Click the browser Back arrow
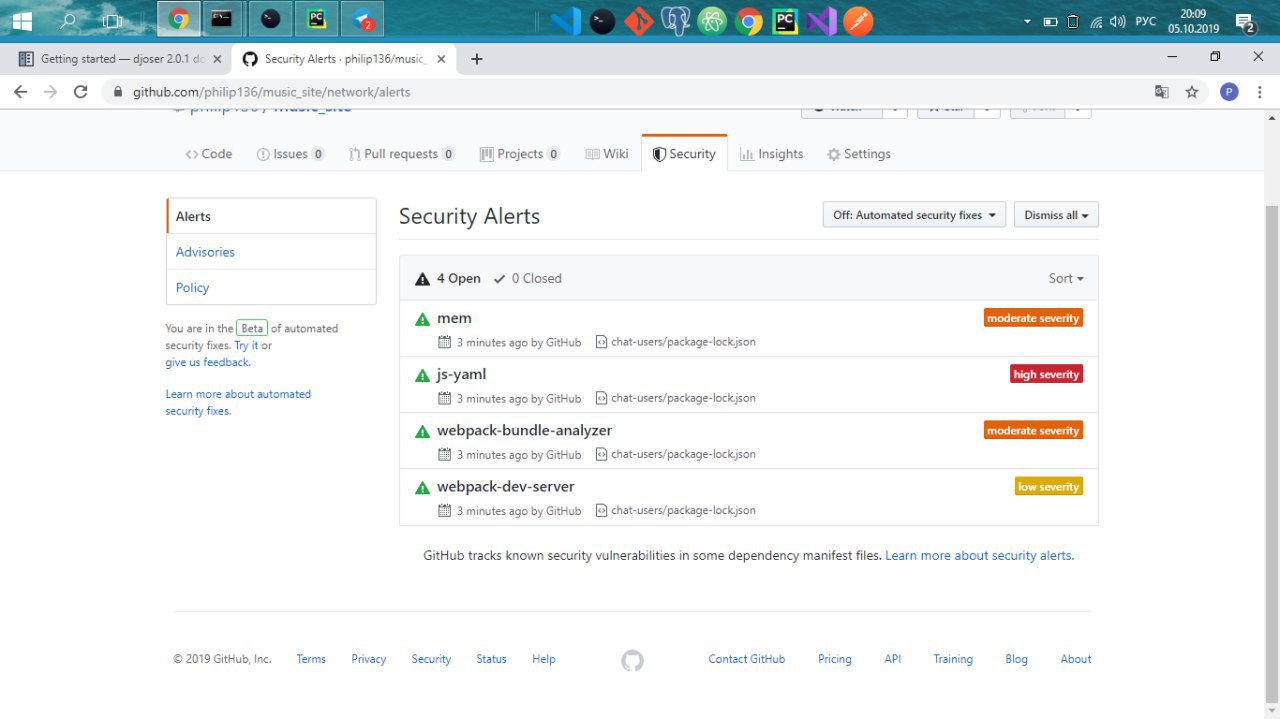 tap(21, 91)
